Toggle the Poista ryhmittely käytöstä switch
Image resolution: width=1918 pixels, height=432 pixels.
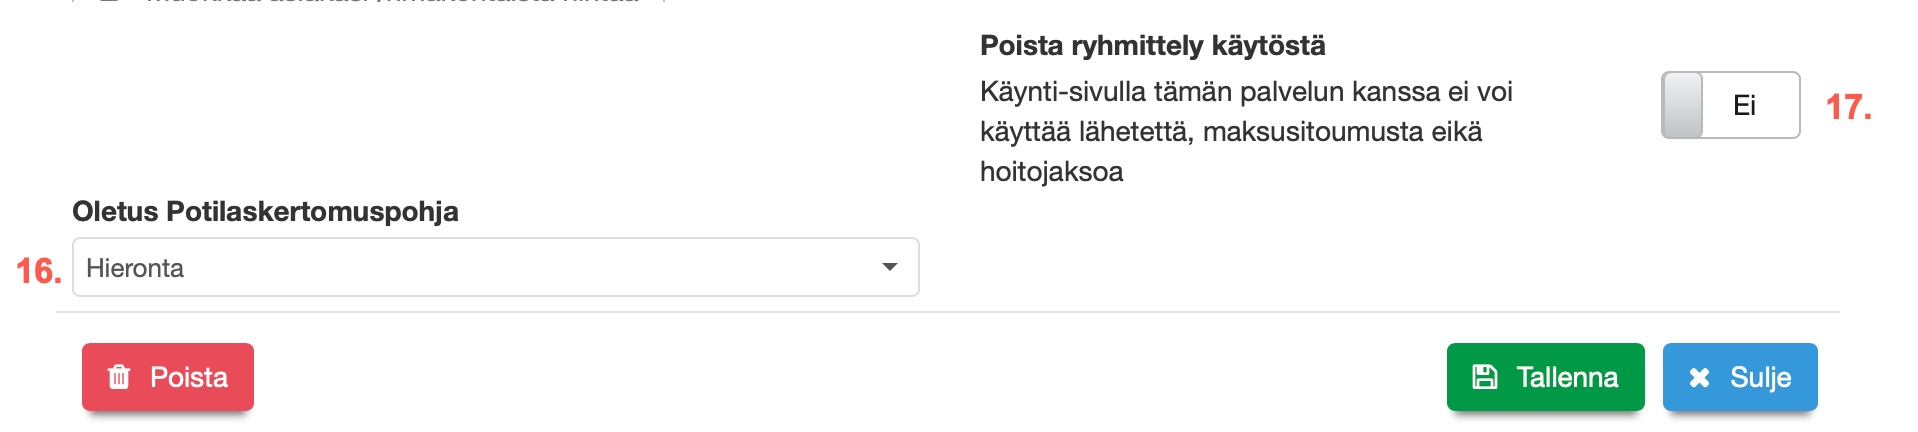[1730, 105]
